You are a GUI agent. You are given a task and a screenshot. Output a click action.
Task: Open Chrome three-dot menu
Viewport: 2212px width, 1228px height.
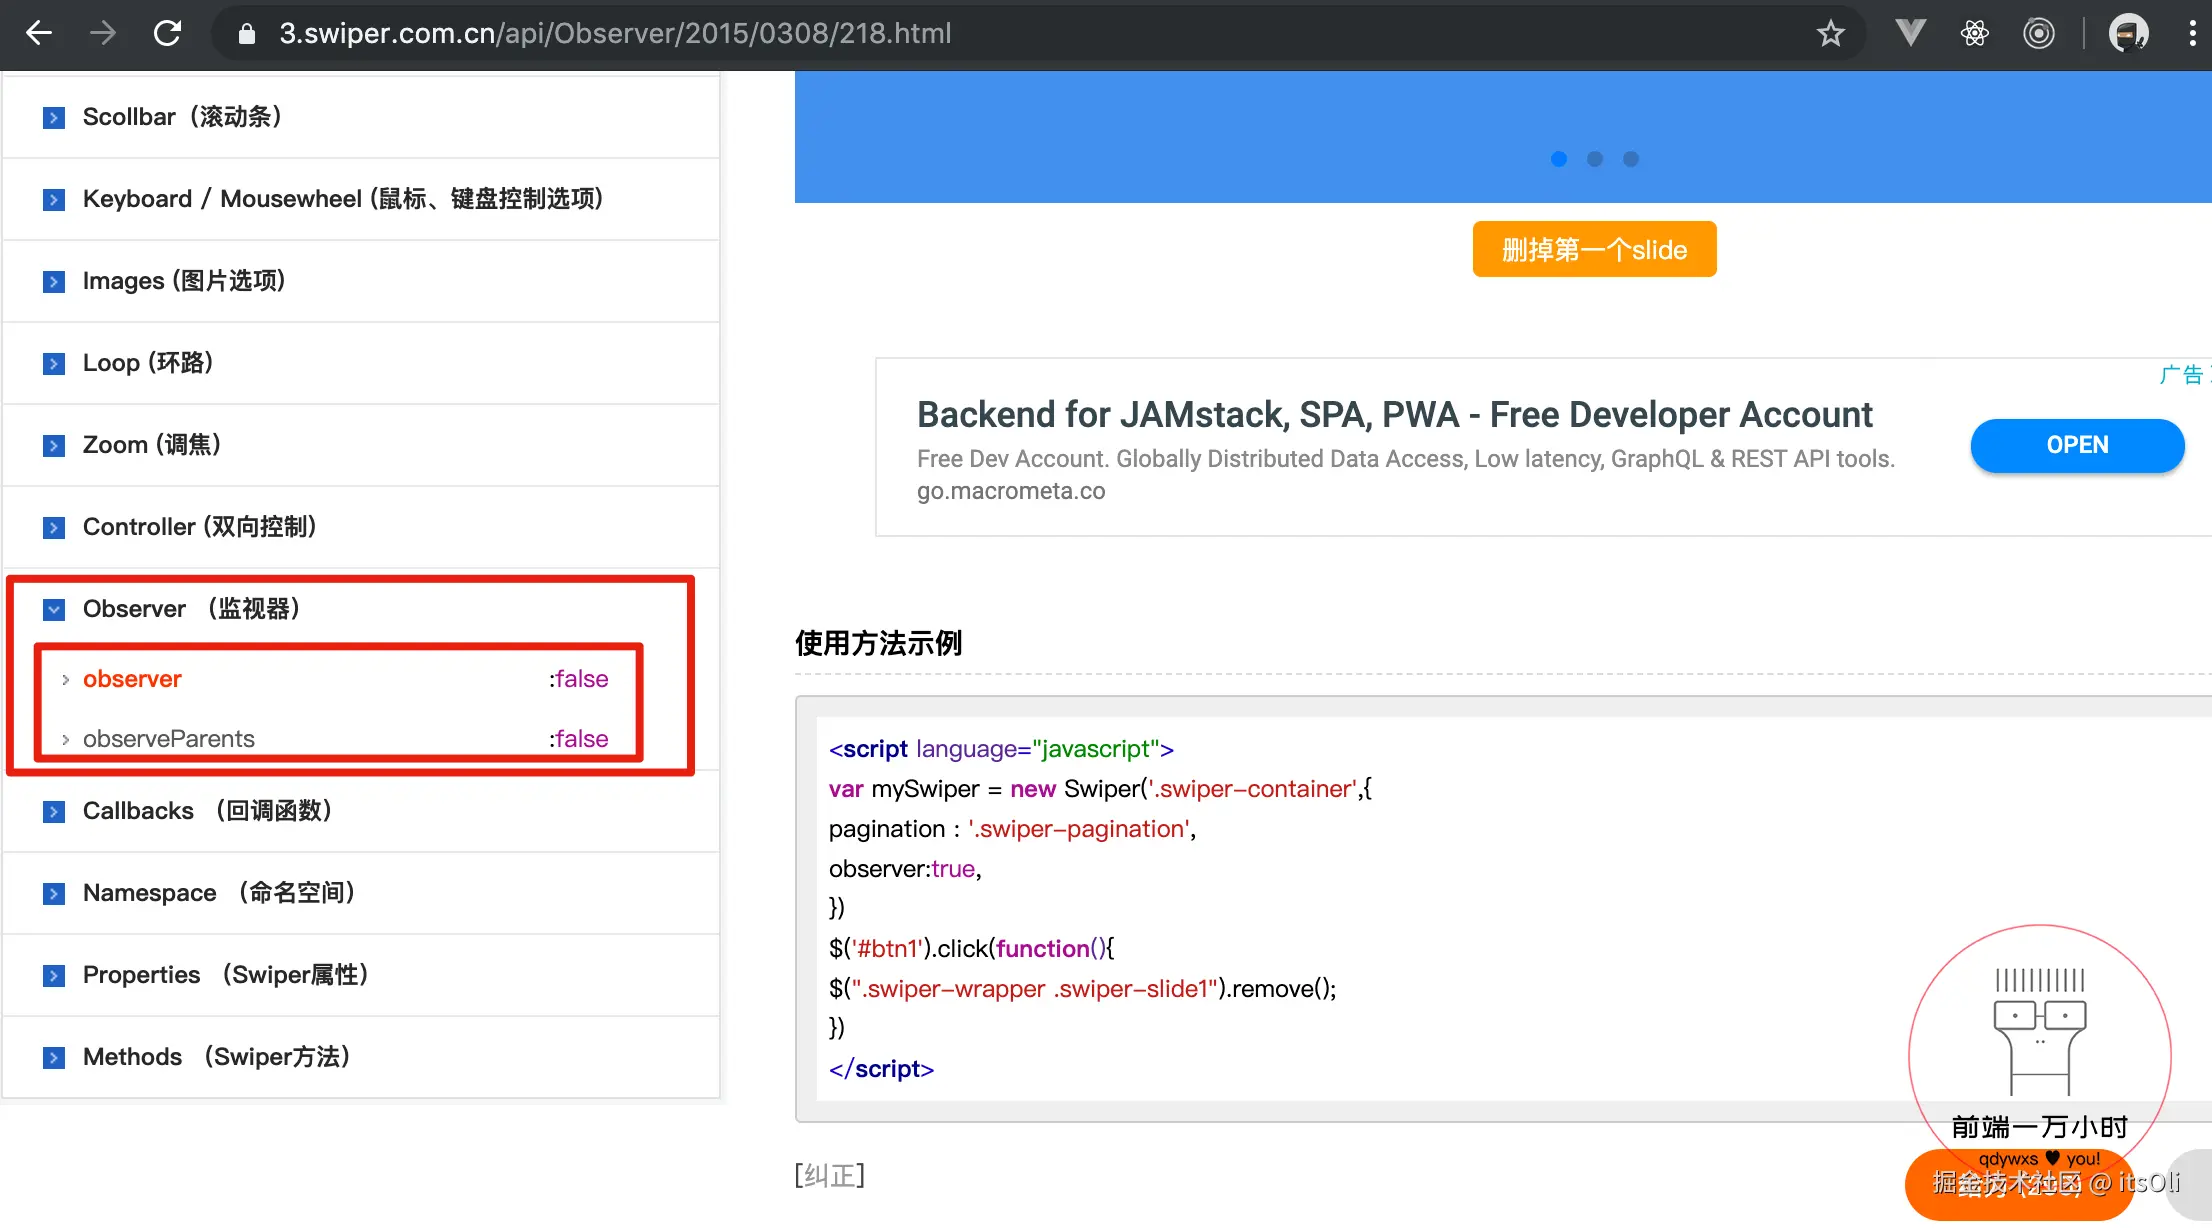pyautogui.click(x=2192, y=33)
